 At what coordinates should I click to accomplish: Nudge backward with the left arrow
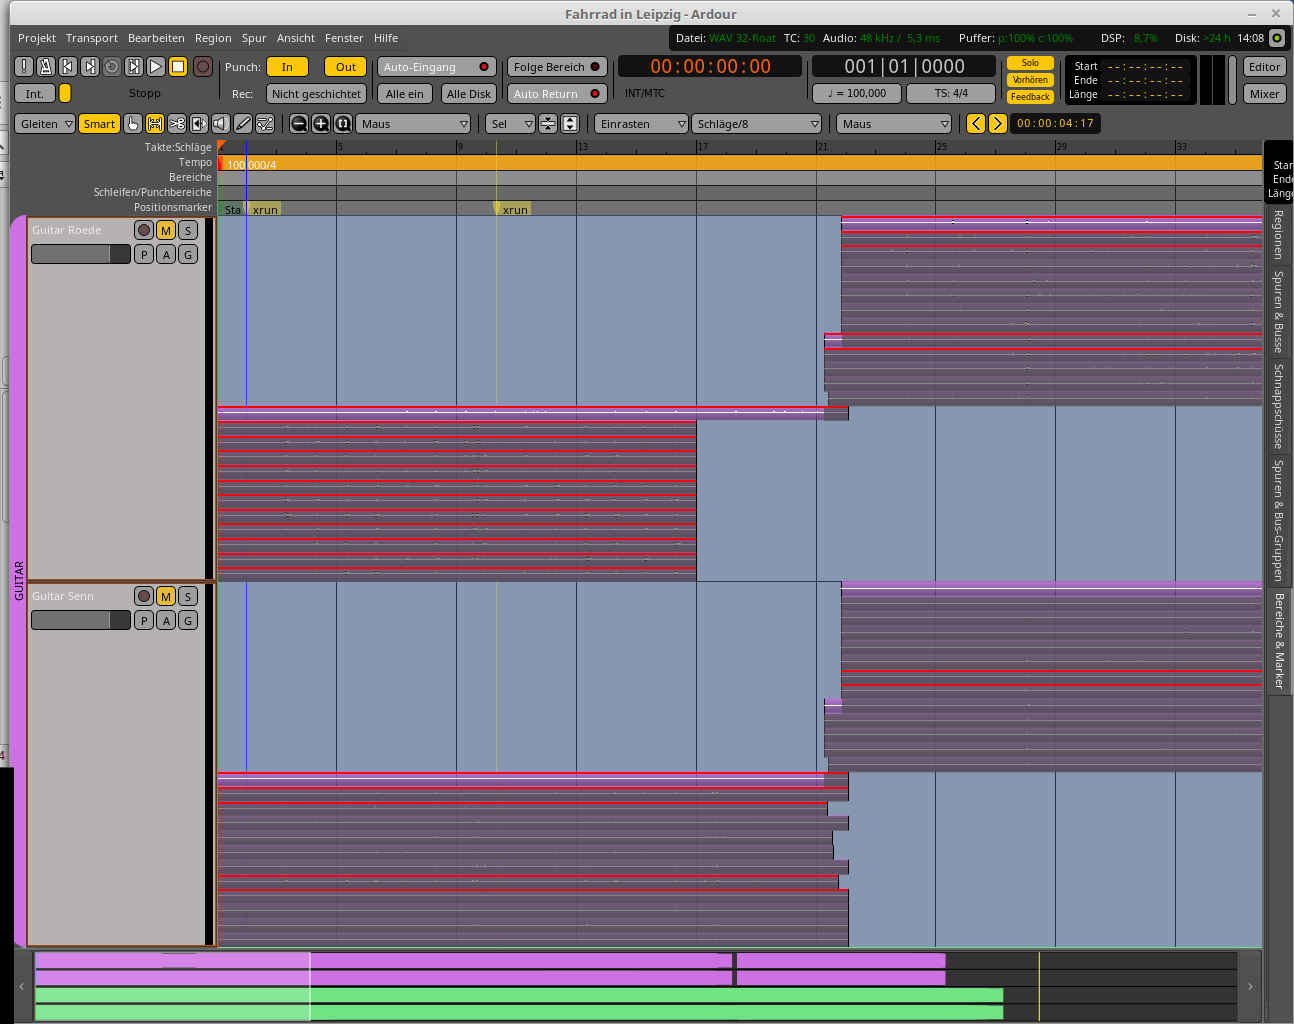click(x=976, y=124)
